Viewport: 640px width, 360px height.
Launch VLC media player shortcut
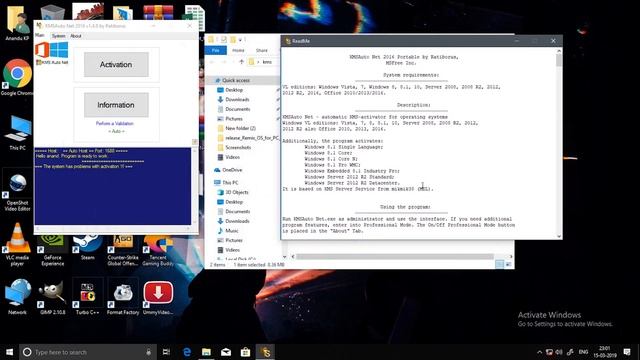pos(17,244)
